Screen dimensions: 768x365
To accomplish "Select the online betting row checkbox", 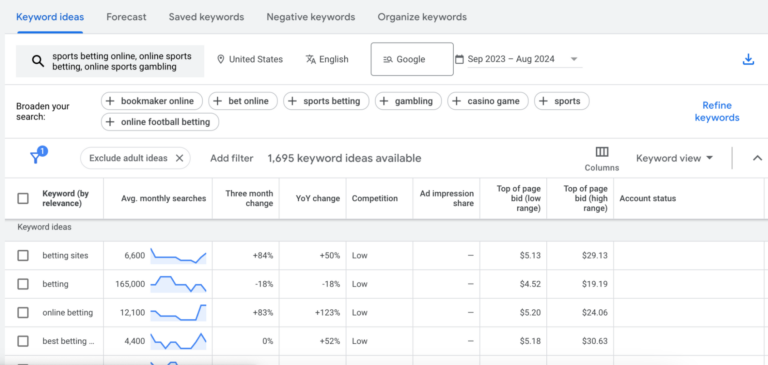I will pyautogui.click(x=23, y=313).
